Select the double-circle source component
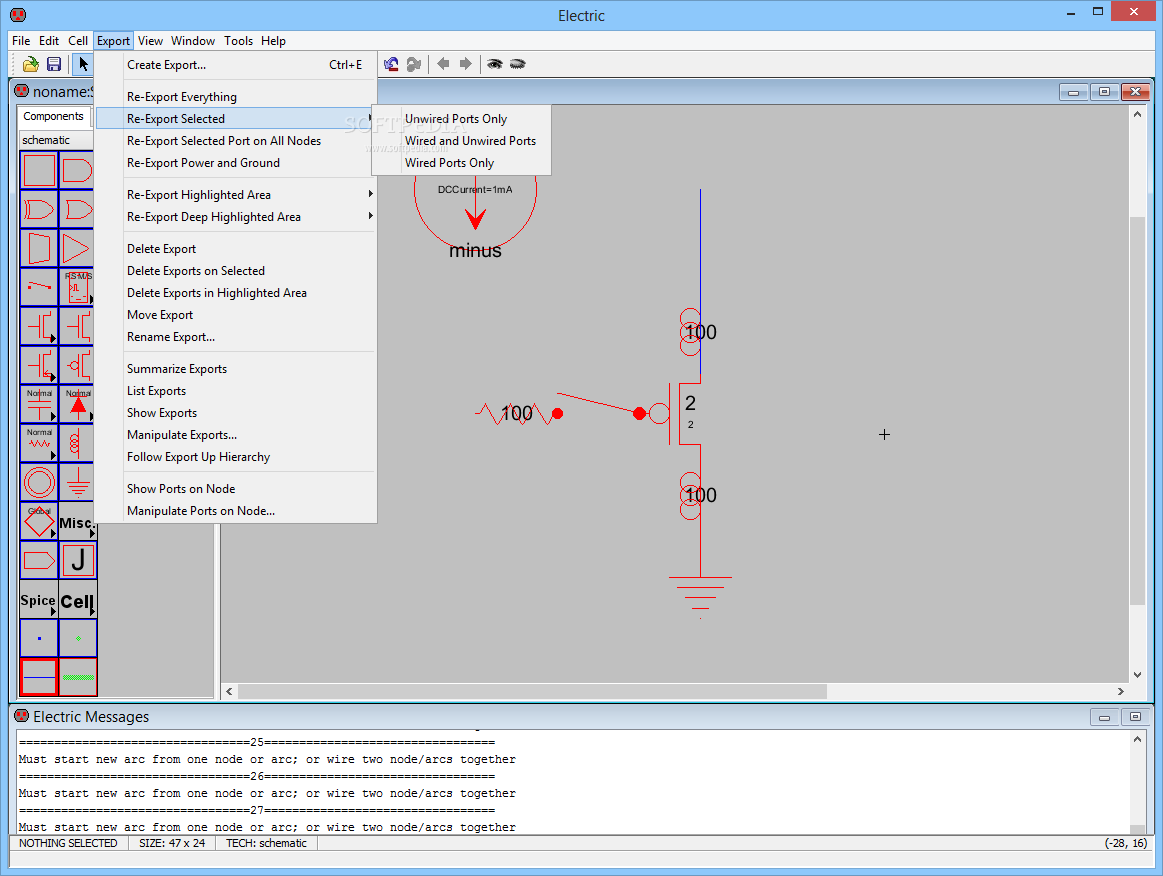This screenshot has width=1163, height=876. coord(39,482)
